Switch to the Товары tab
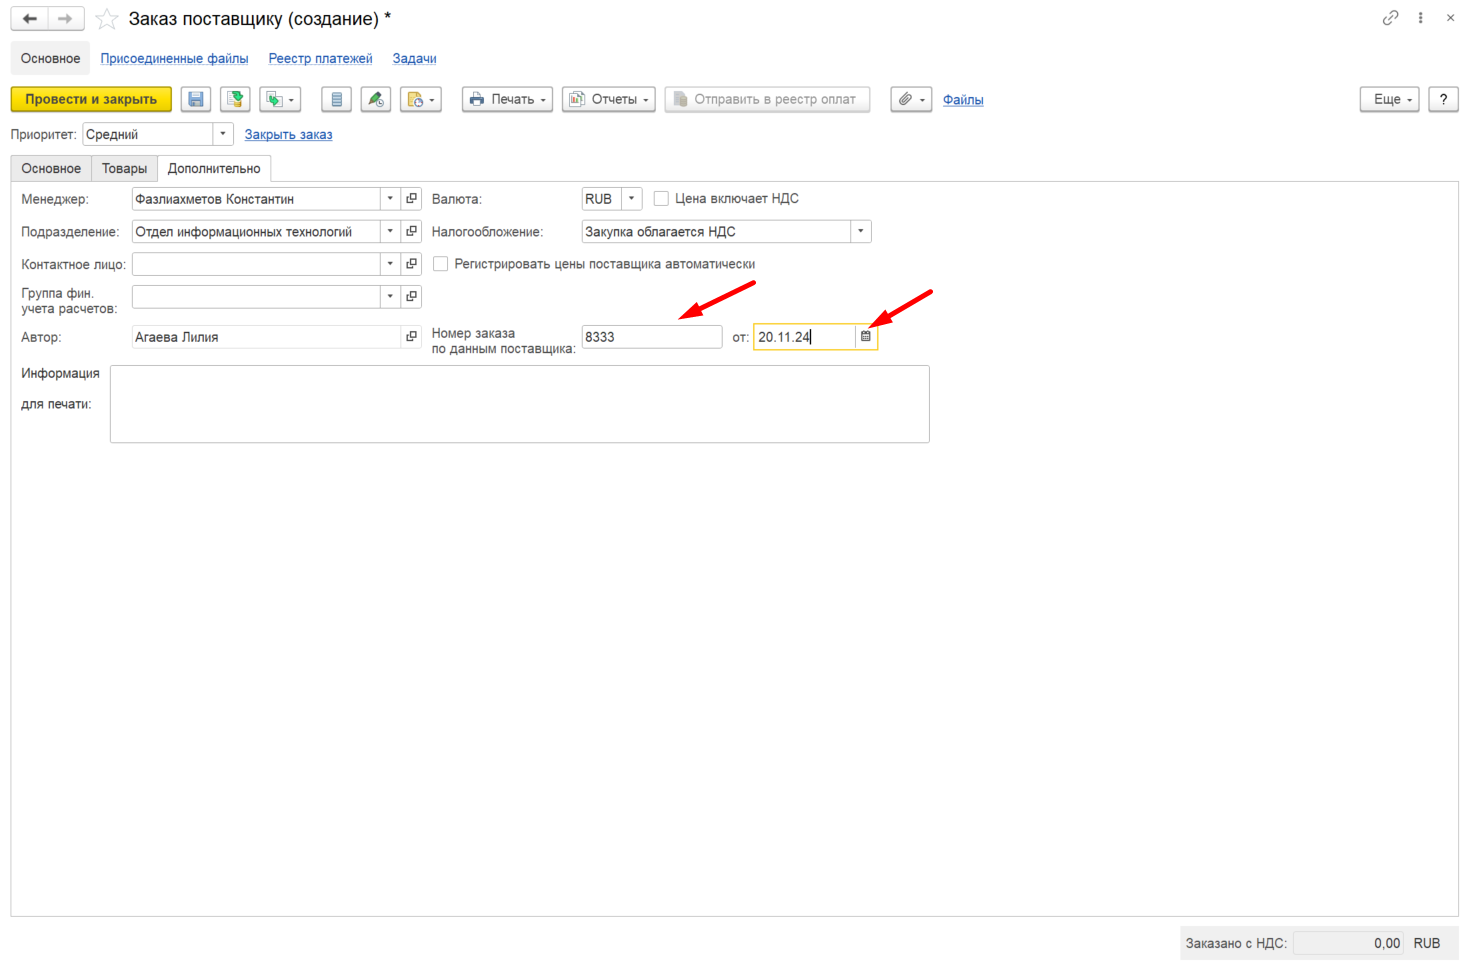The image size is (1468, 965). click(124, 168)
